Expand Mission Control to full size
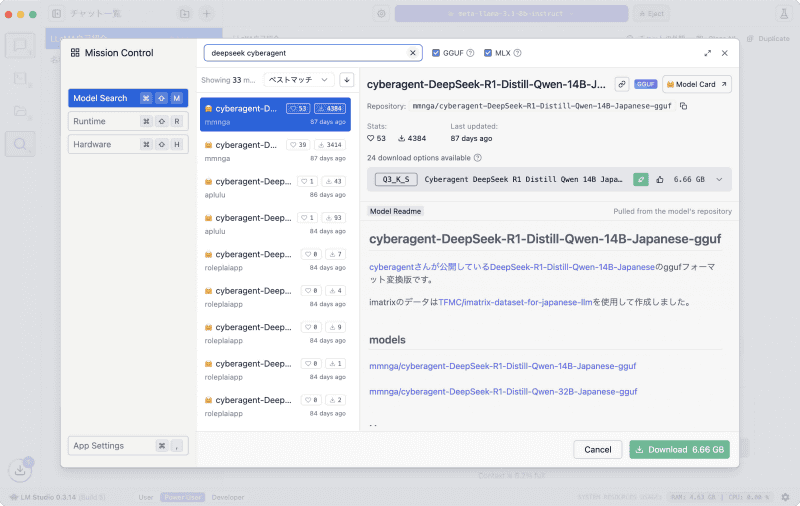Viewport: 800px width, 506px height. tap(708, 53)
